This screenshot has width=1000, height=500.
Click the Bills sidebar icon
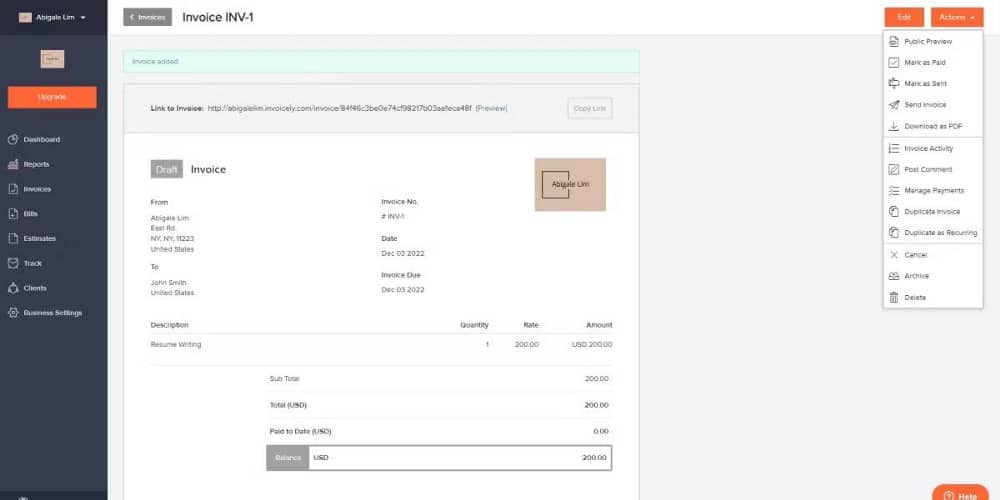[x=14, y=214]
